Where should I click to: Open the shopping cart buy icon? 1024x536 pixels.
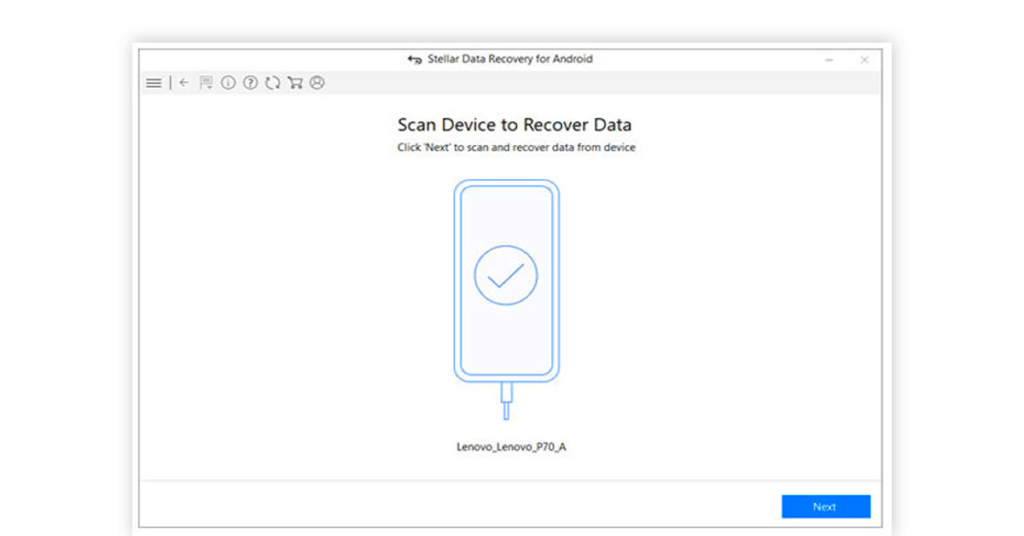coord(295,83)
